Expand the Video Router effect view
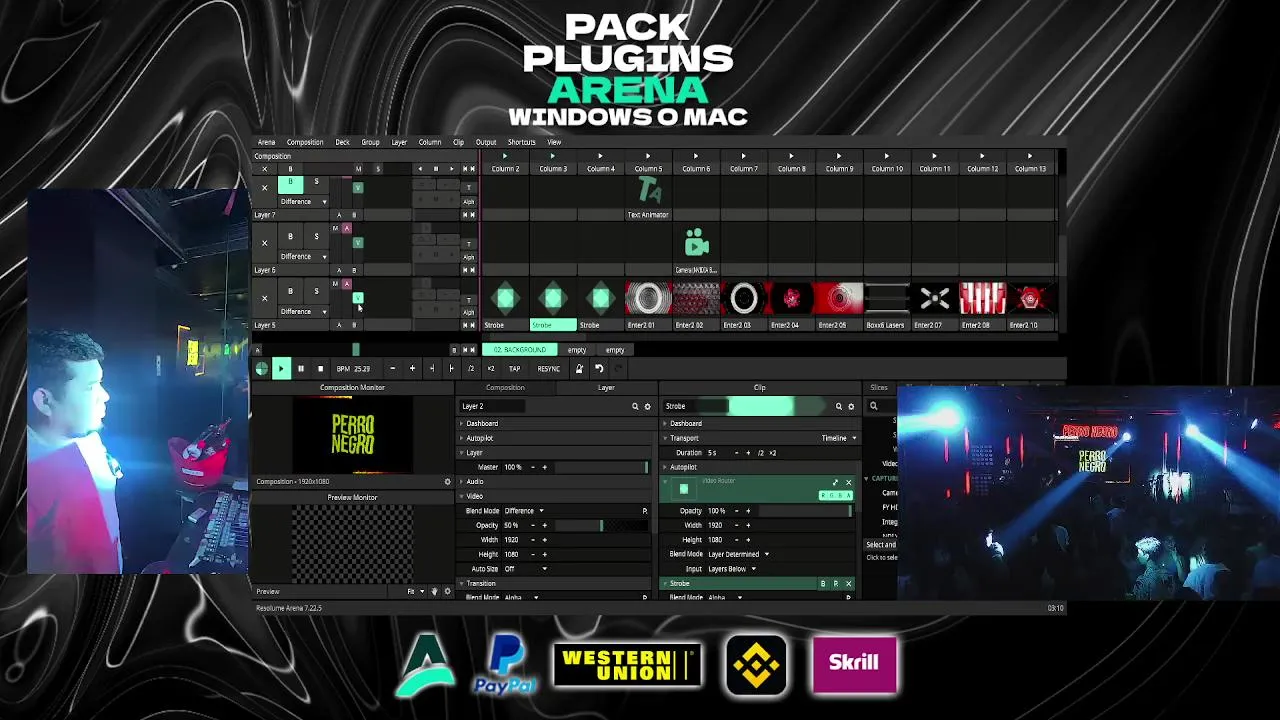Viewport: 1280px width, 720px height. [x=835, y=483]
